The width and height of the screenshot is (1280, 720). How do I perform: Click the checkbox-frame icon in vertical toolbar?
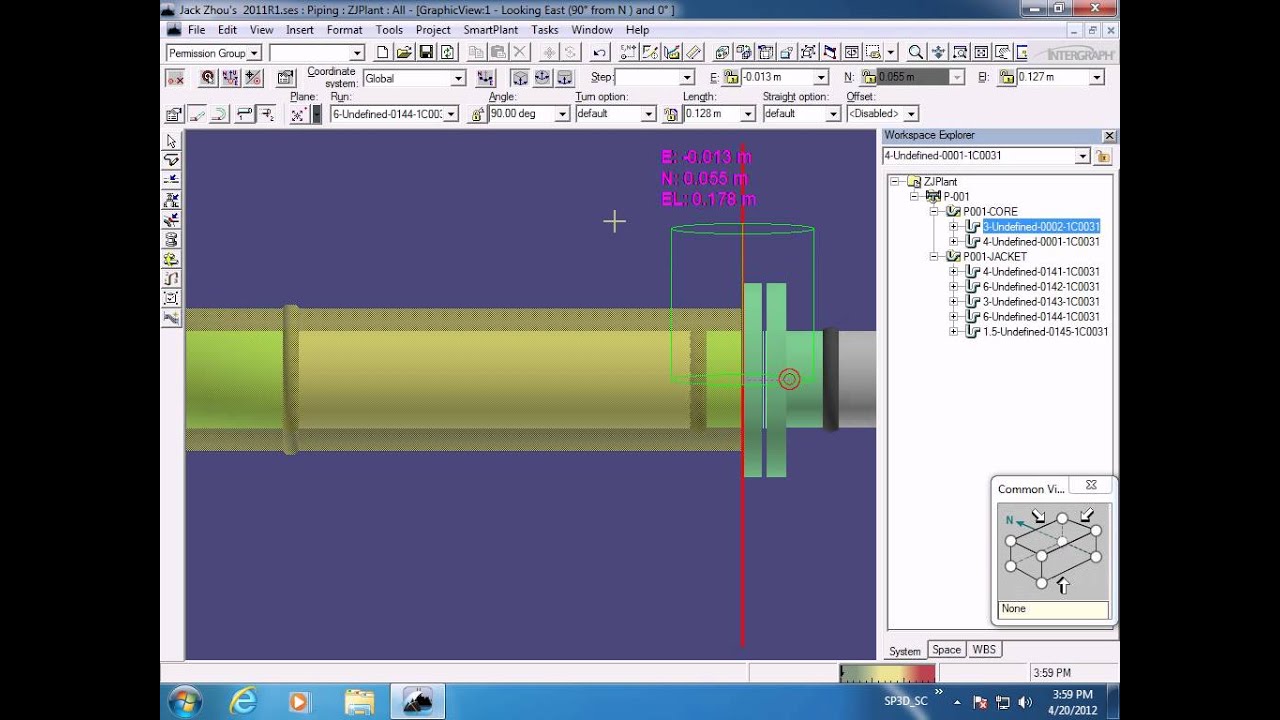click(x=171, y=298)
